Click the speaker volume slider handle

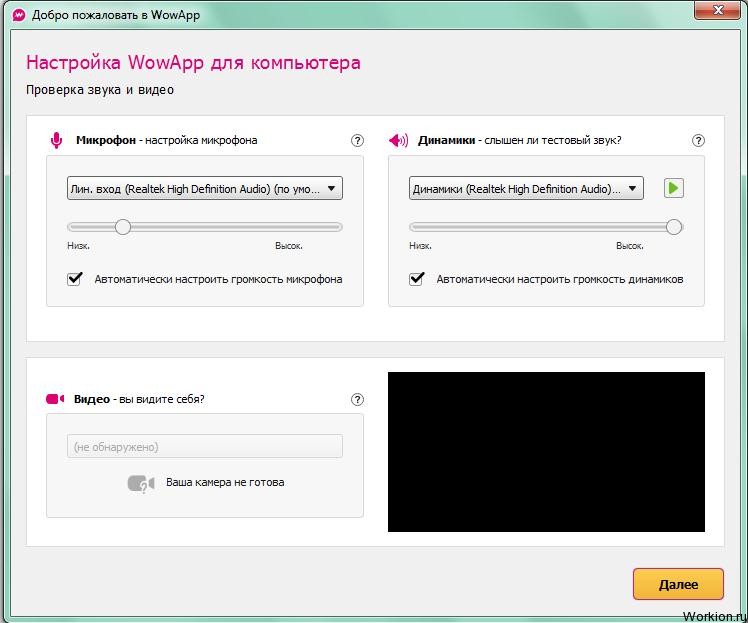pyautogui.click(x=674, y=227)
